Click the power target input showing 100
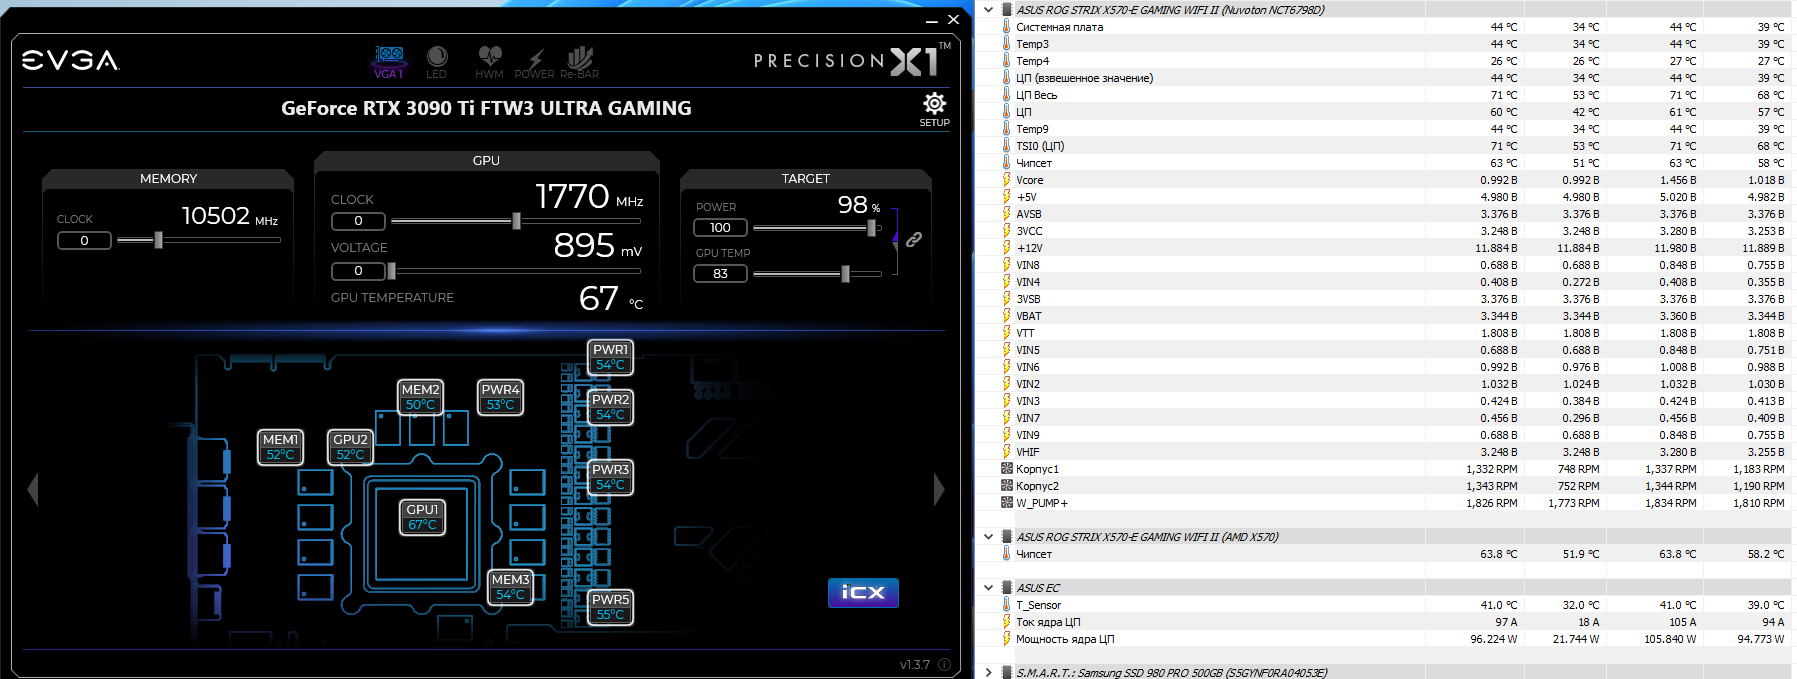This screenshot has width=1797, height=679. tap(720, 228)
